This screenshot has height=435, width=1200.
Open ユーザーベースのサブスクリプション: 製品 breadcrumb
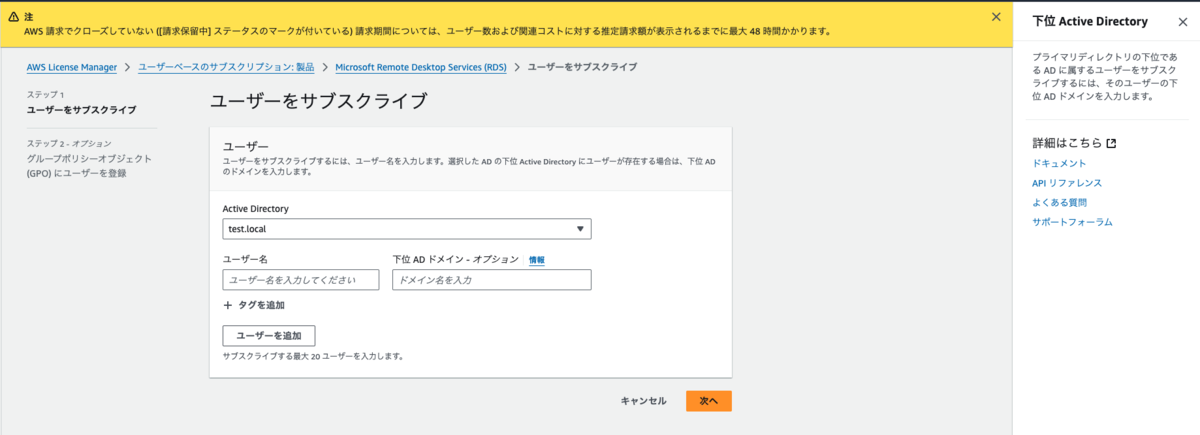[x=226, y=67]
